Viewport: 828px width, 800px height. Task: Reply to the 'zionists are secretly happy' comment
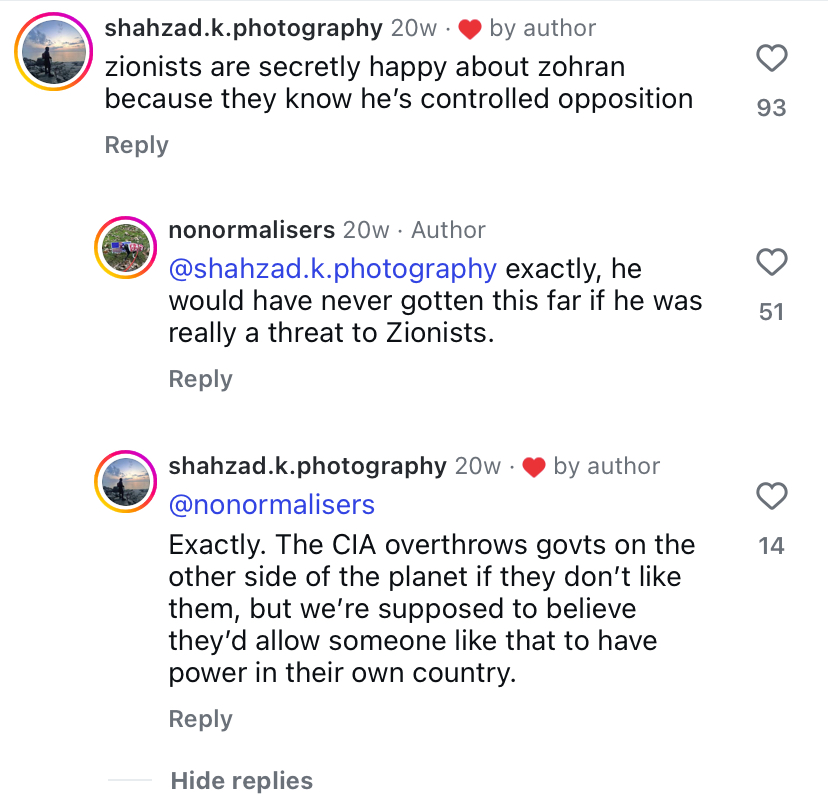coord(136,145)
